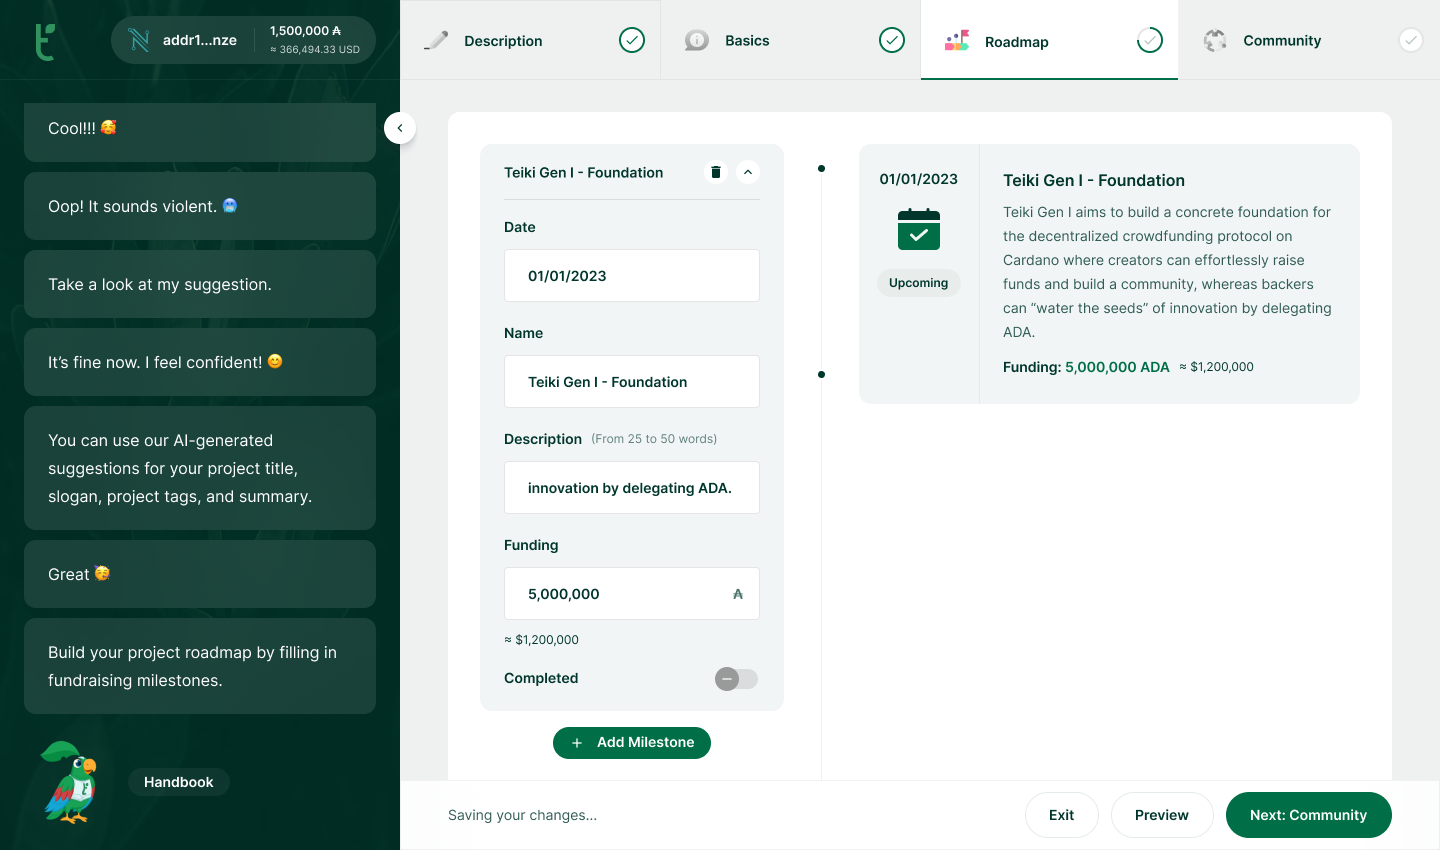The image size is (1440, 850).
Task: Click the pencil icon beside Description
Action: pos(436,40)
